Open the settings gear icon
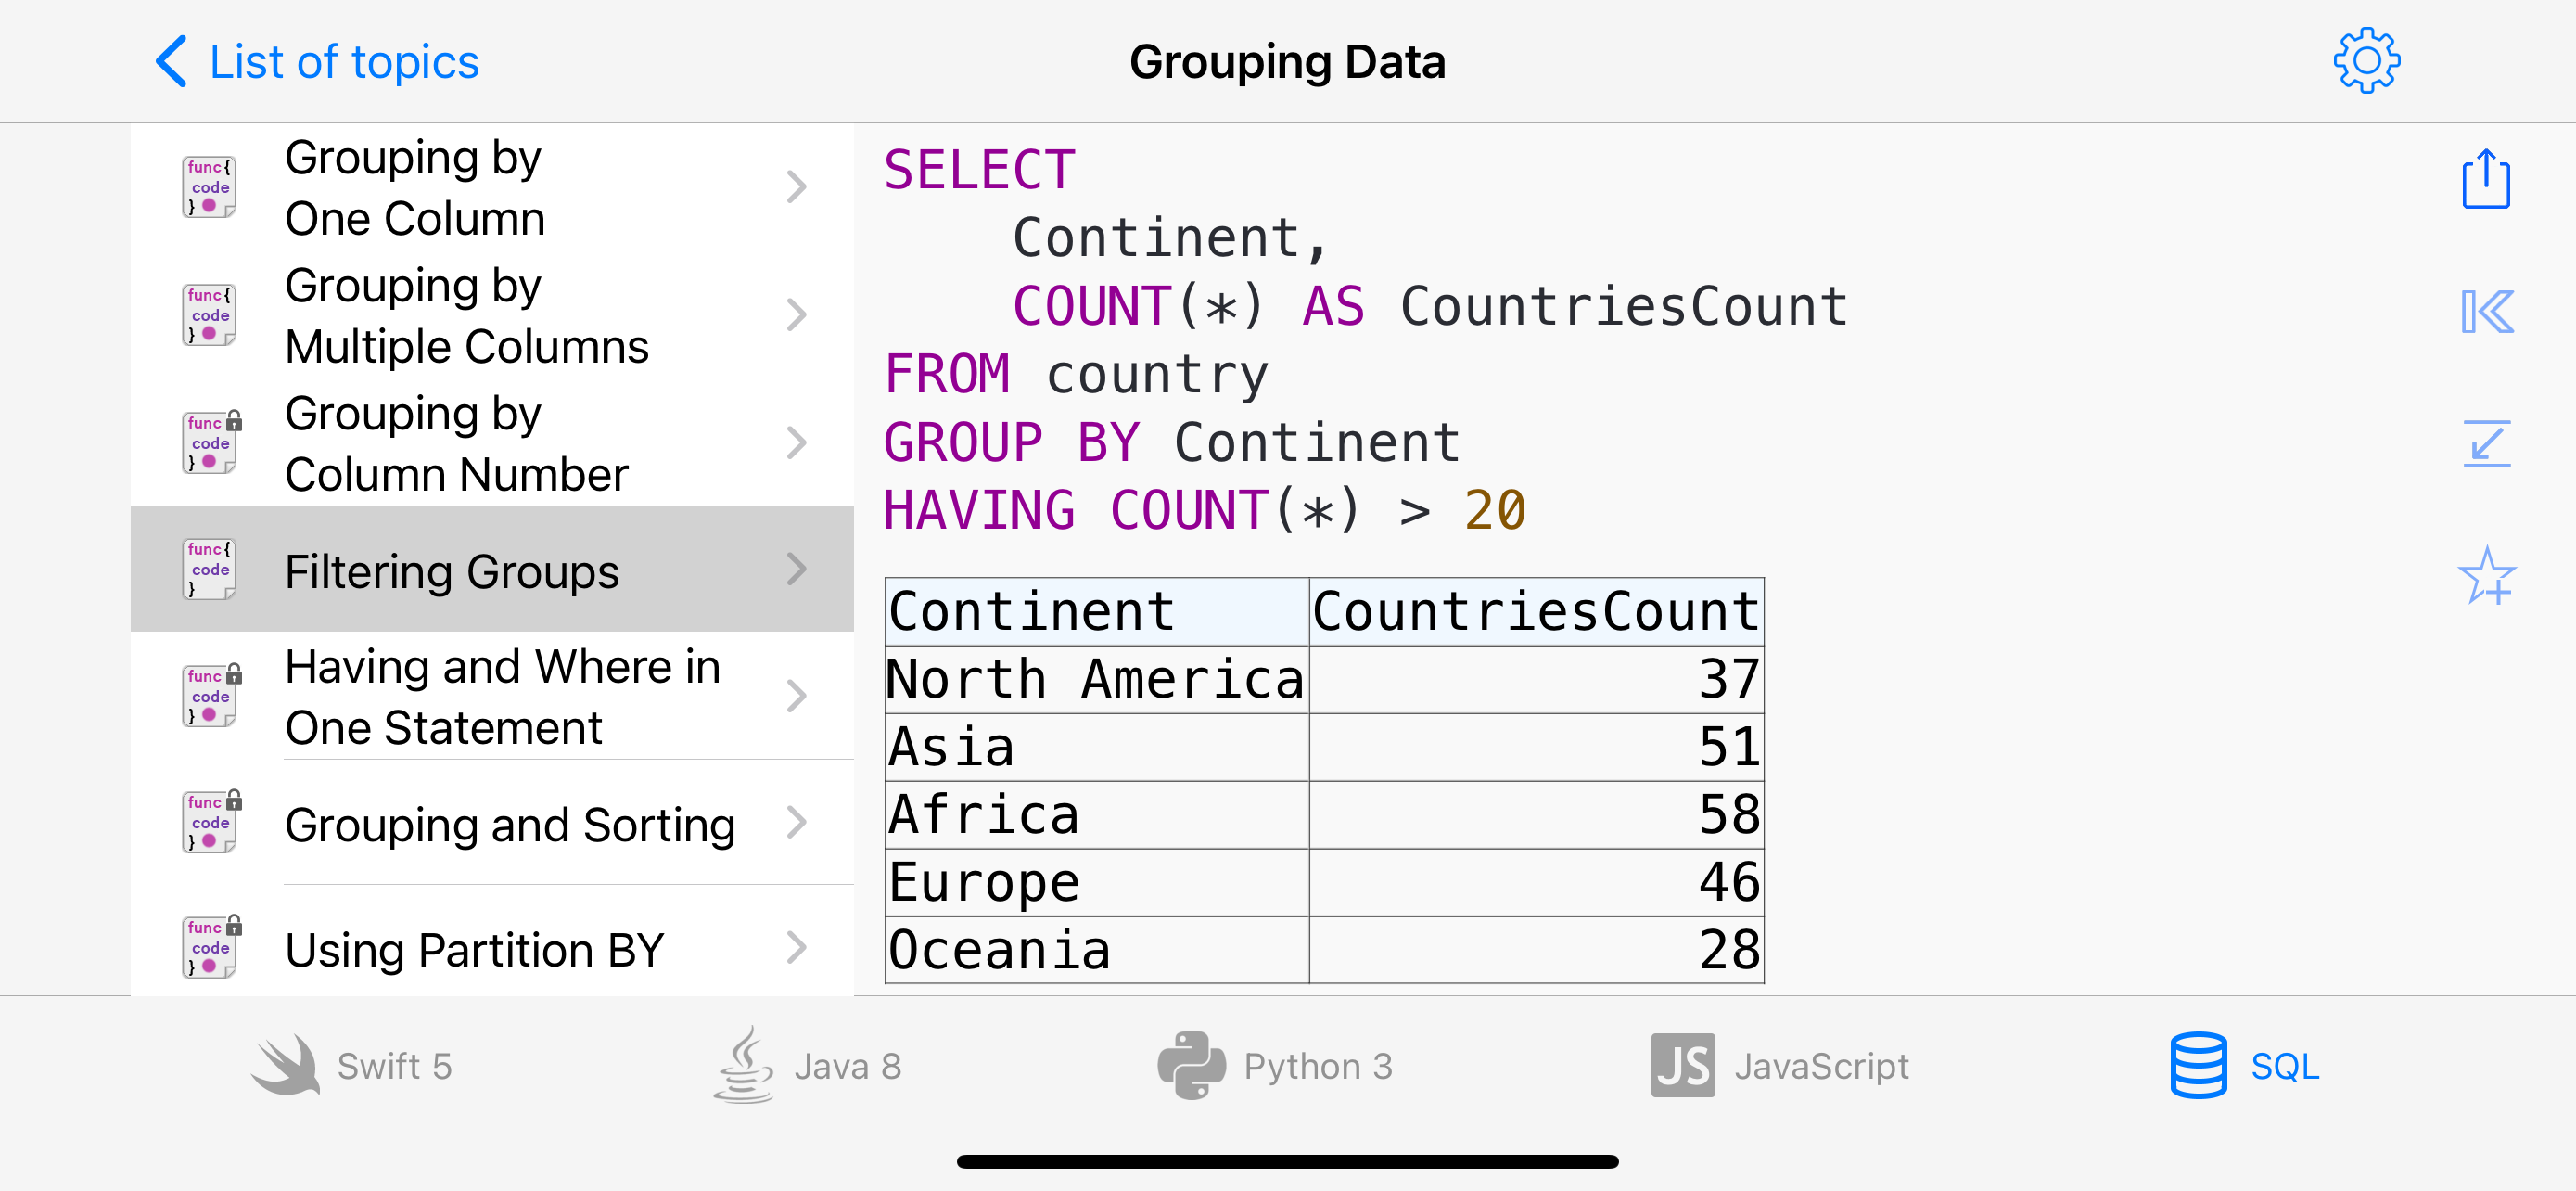The height and width of the screenshot is (1191, 2576). tap(2366, 61)
